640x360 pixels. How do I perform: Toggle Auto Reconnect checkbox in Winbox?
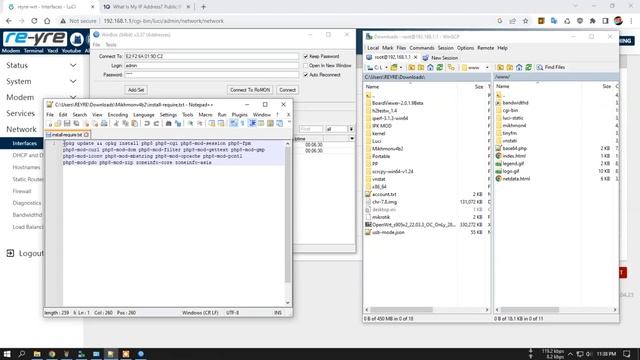click(x=306, y=75)
